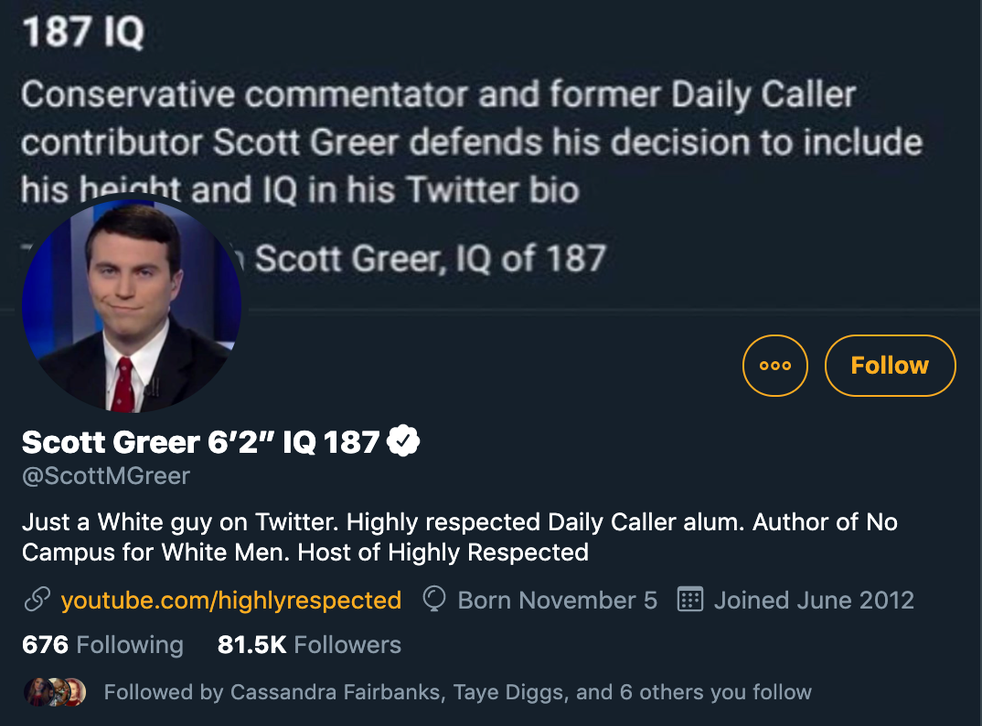This screenshot has width=982, height=726.
Task: Open the "Followed by Cassandra Fairbanks" mutuals link
Action: (x=457, y=691)
